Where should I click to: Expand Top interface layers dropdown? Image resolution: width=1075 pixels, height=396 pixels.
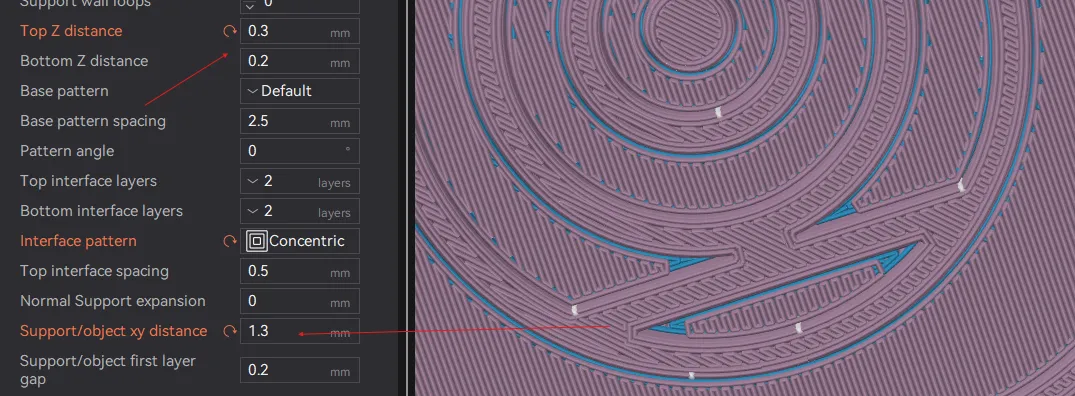point(300,181)
